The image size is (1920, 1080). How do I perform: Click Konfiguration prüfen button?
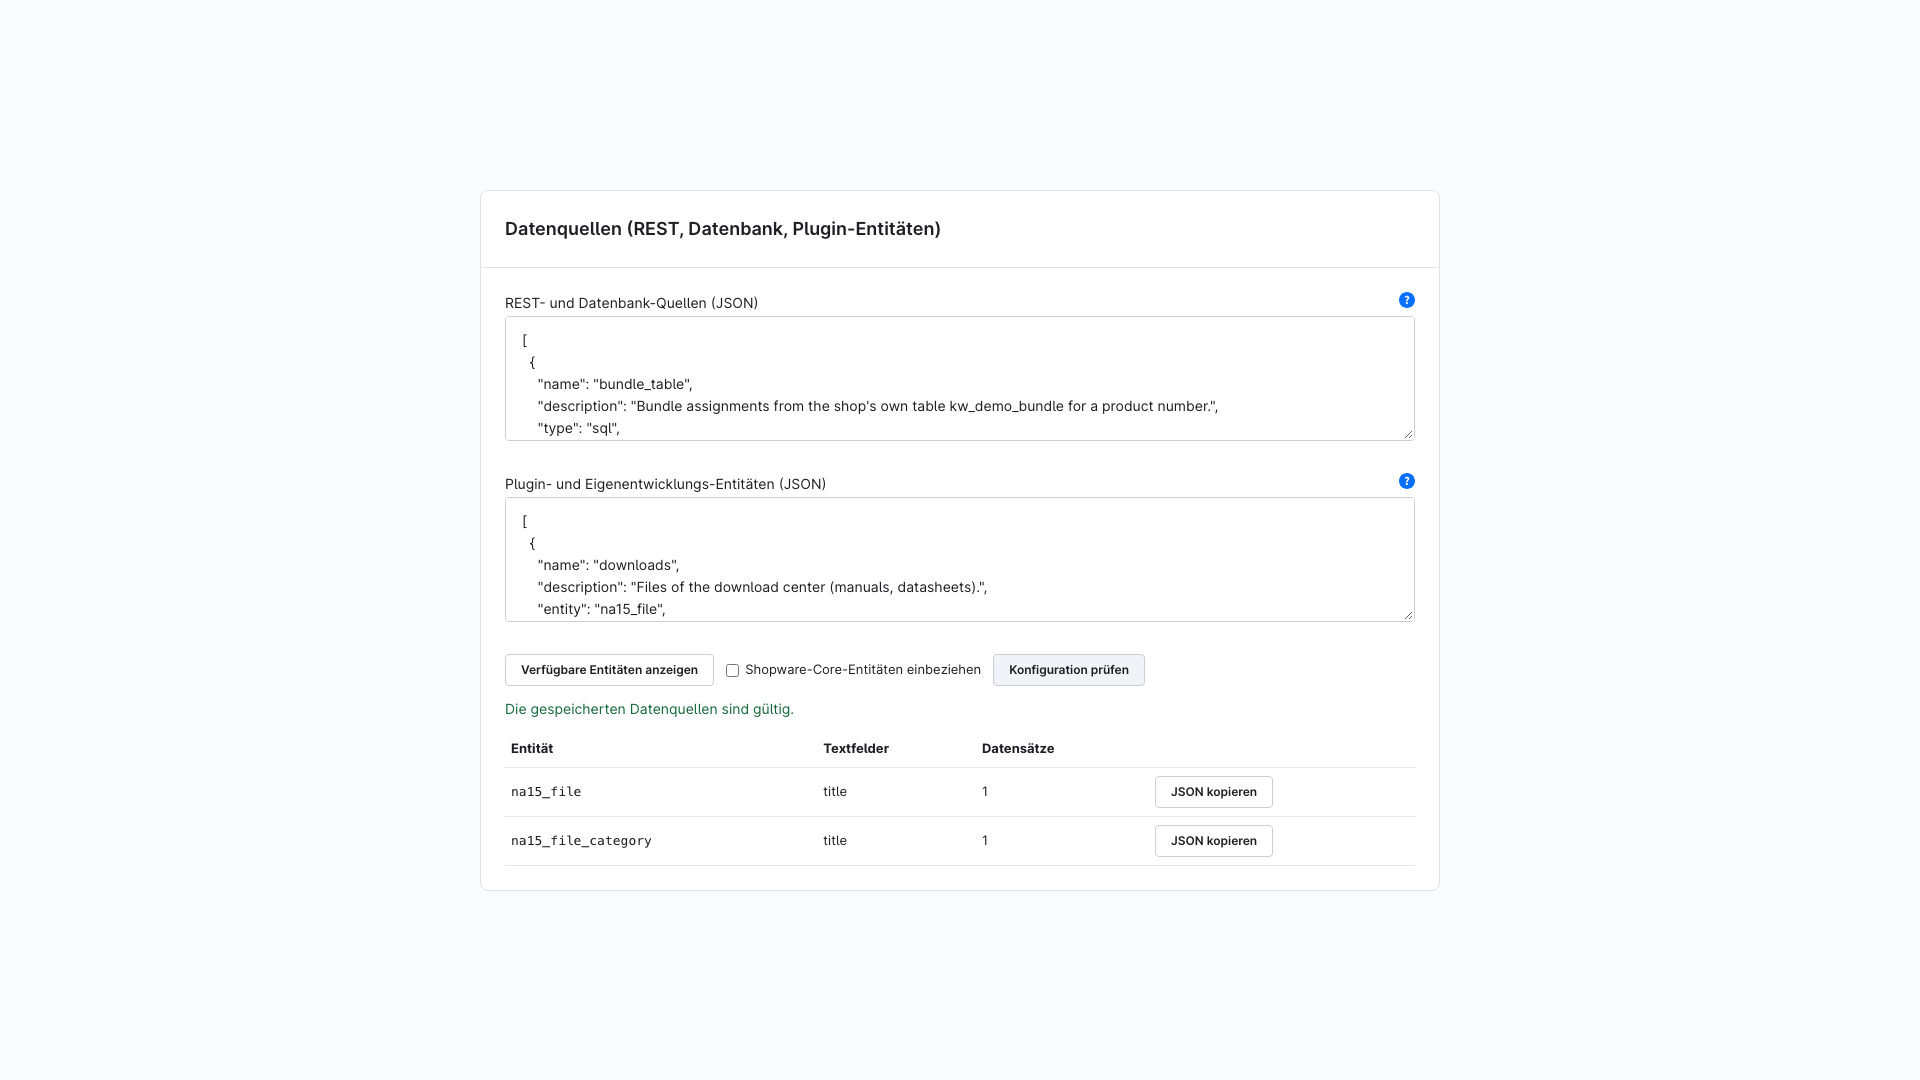[1068, 670]
